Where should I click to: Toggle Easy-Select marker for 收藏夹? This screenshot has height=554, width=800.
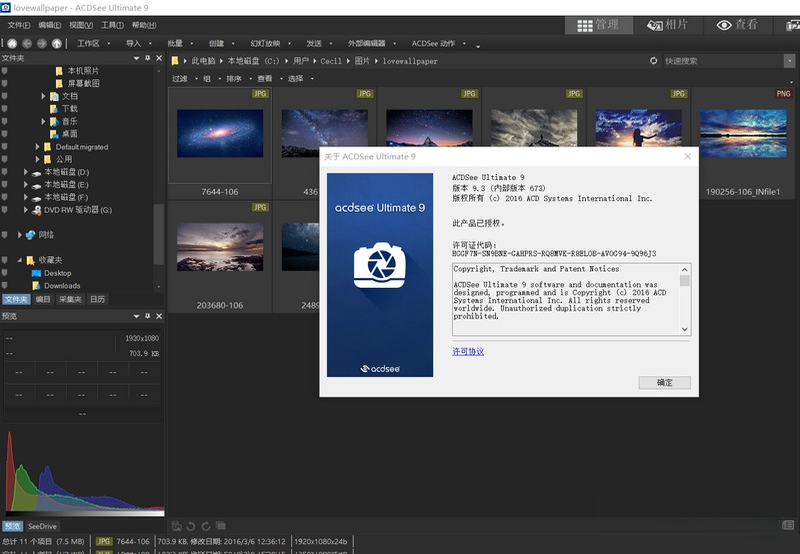5,260
